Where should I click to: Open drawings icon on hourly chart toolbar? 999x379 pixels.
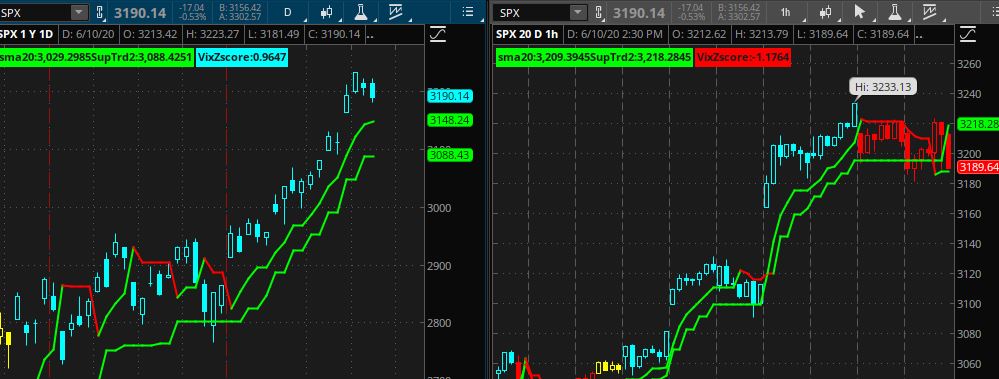coord(929,12)
